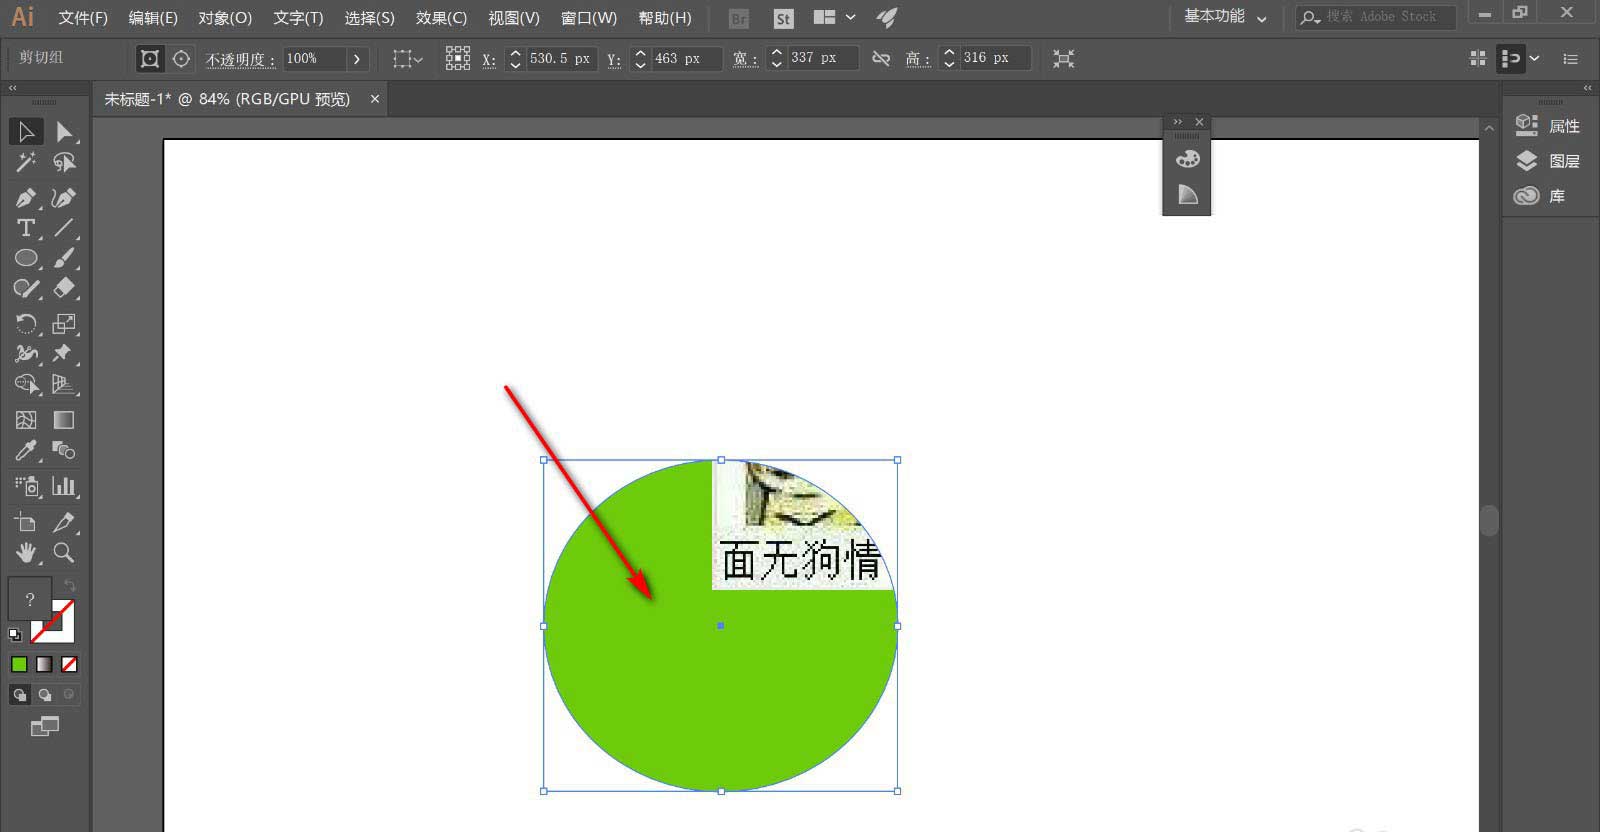Click the opacity 100% field

click(314, 59)
